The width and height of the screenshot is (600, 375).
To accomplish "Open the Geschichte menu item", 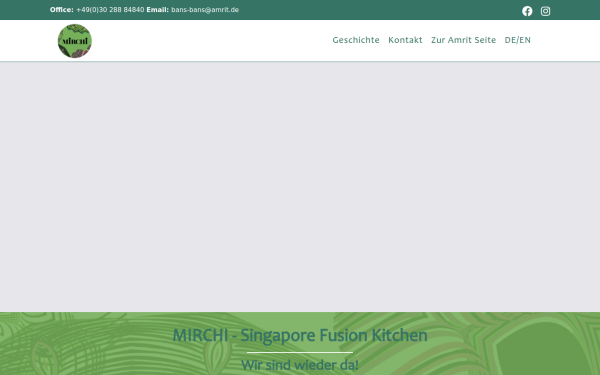I will point(356,40).
